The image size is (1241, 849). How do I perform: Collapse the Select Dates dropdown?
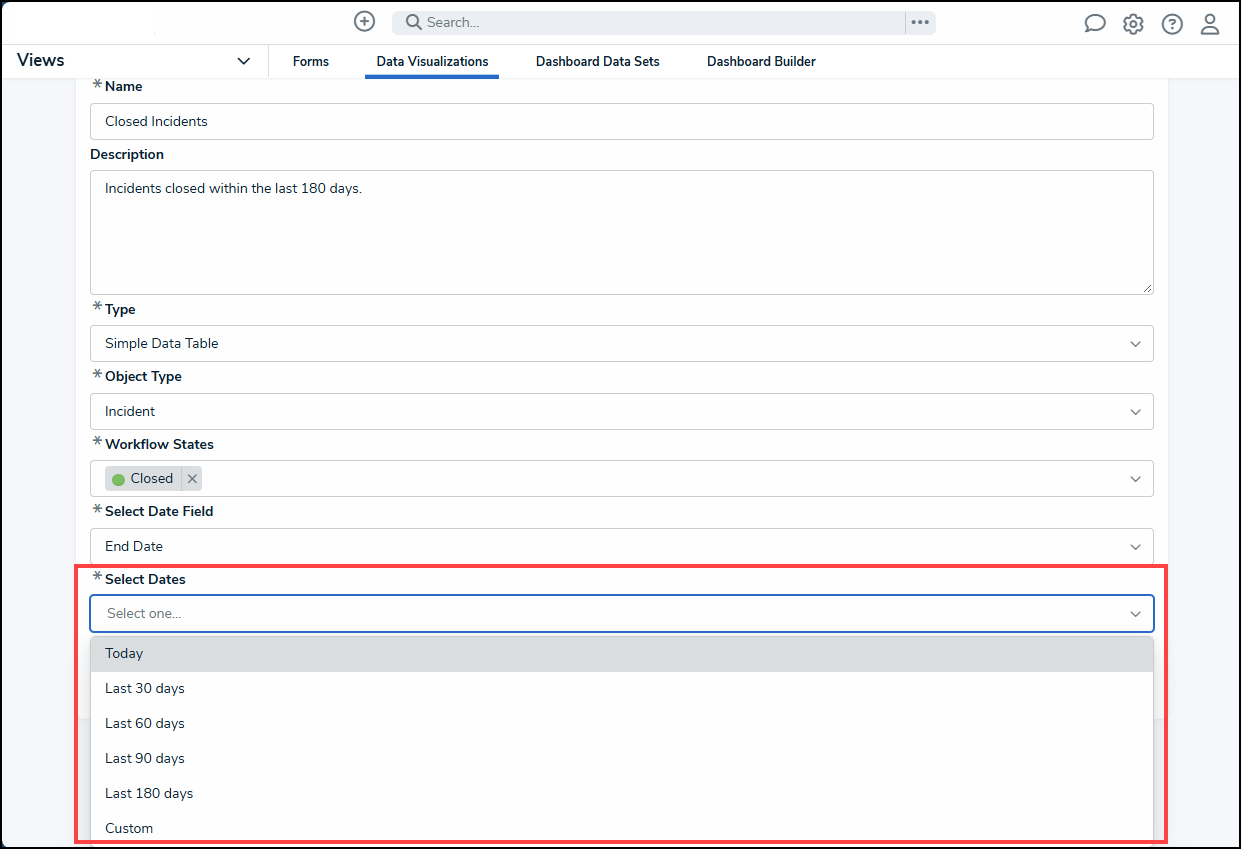coord(1135,614)
